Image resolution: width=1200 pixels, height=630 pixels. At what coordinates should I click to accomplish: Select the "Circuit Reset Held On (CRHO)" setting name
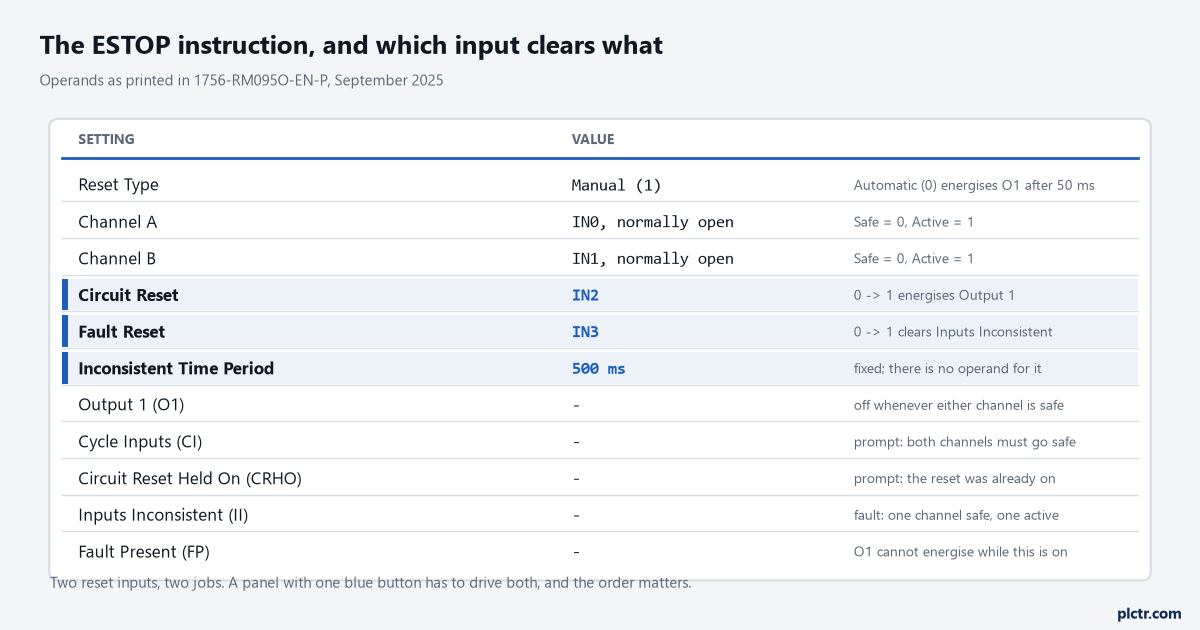coord(190,478)
